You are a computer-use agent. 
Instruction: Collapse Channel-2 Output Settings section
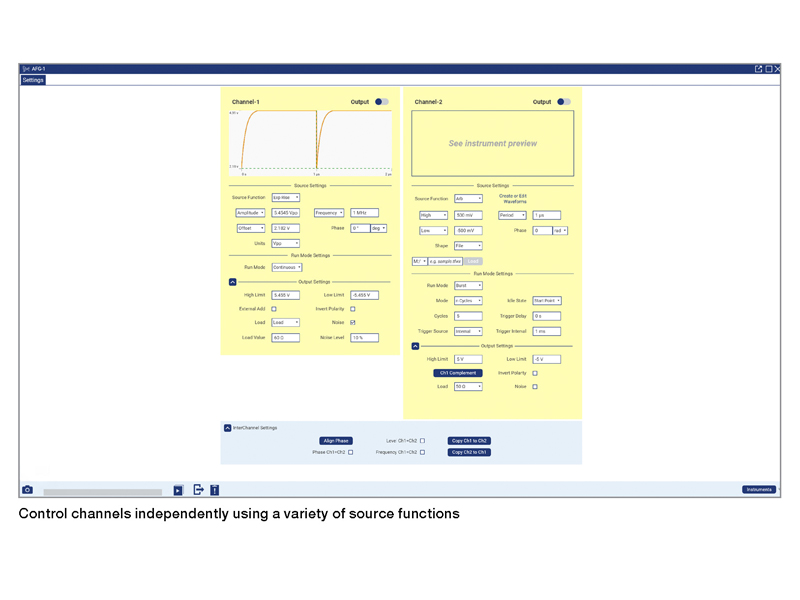(416, 346)
